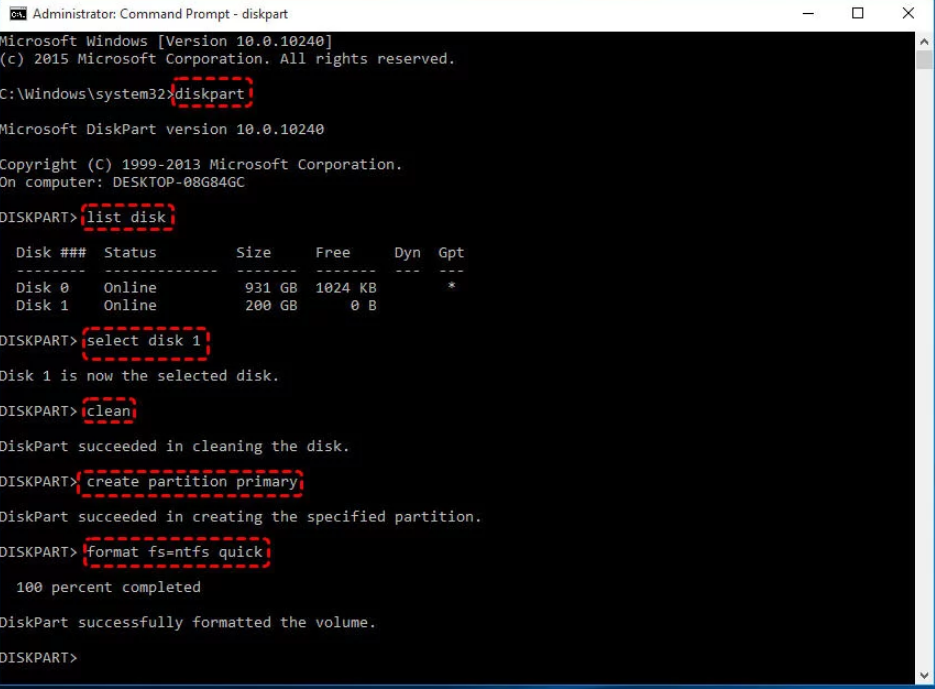Click the highlighted diskpart command
935x689 pixels.
pyautogui.click(x=211, y=92)
